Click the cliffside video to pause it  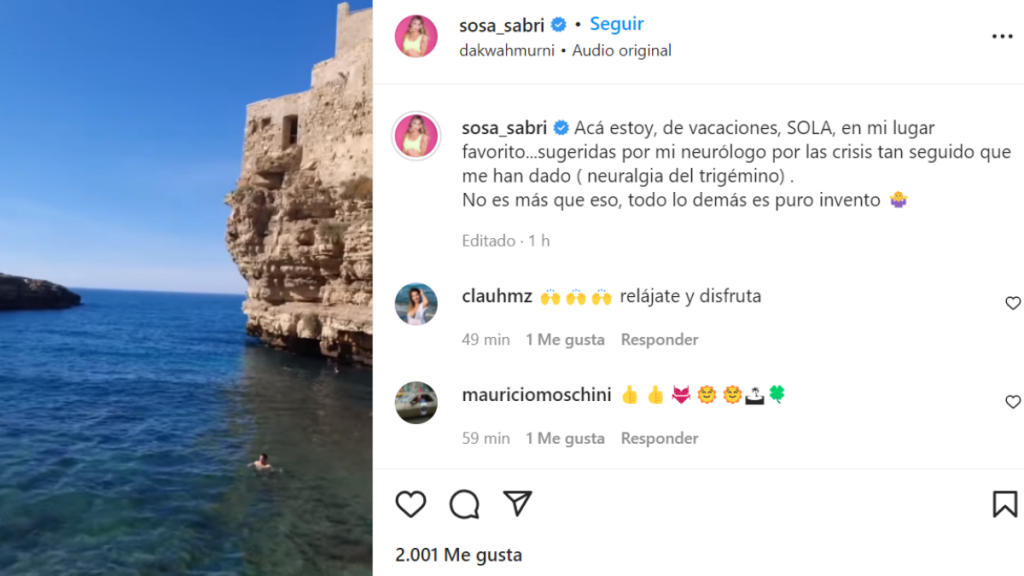pyautogui.click(x=186, y=288)
